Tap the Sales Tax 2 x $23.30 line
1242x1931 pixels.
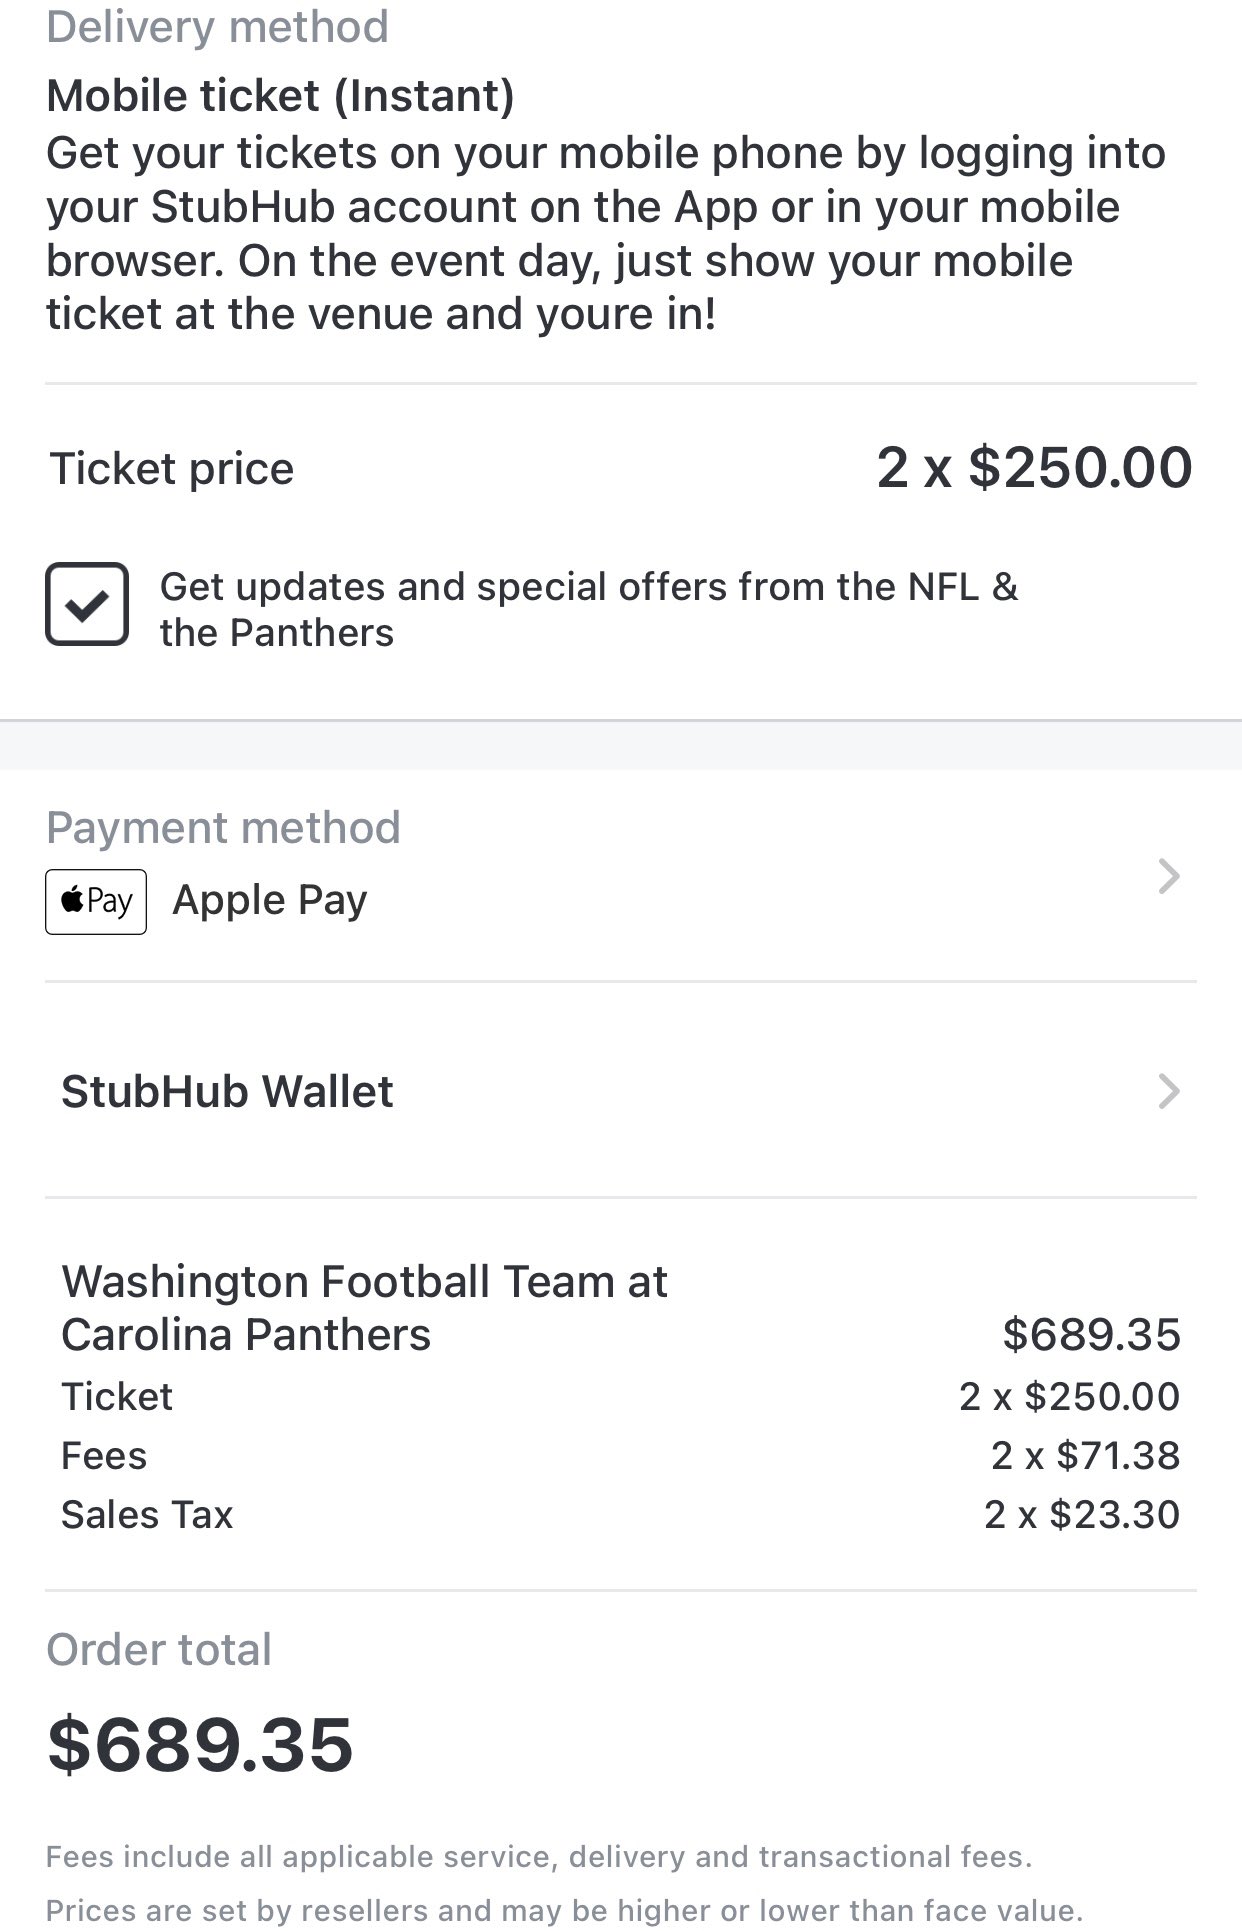[621, 1515]
